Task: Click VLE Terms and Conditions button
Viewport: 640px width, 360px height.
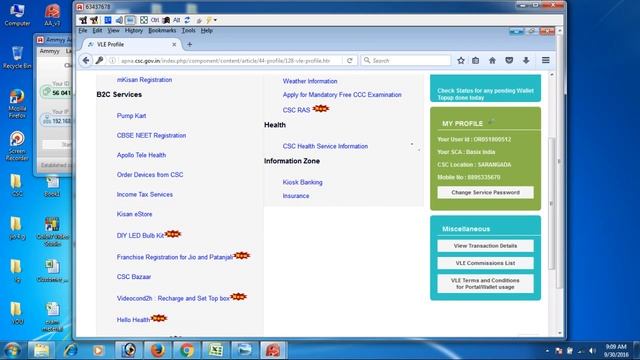Action: pyautogui.click(x=485, y=284)
